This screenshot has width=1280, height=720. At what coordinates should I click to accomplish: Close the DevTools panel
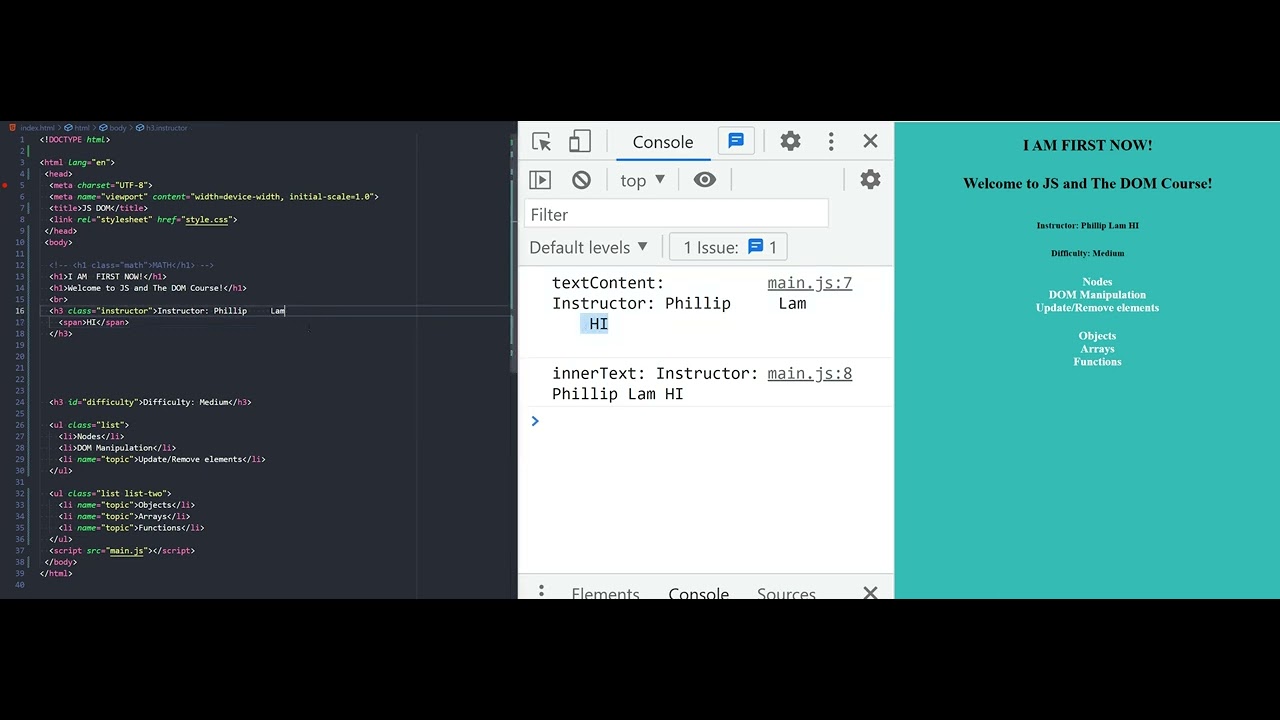pos(870,142)
